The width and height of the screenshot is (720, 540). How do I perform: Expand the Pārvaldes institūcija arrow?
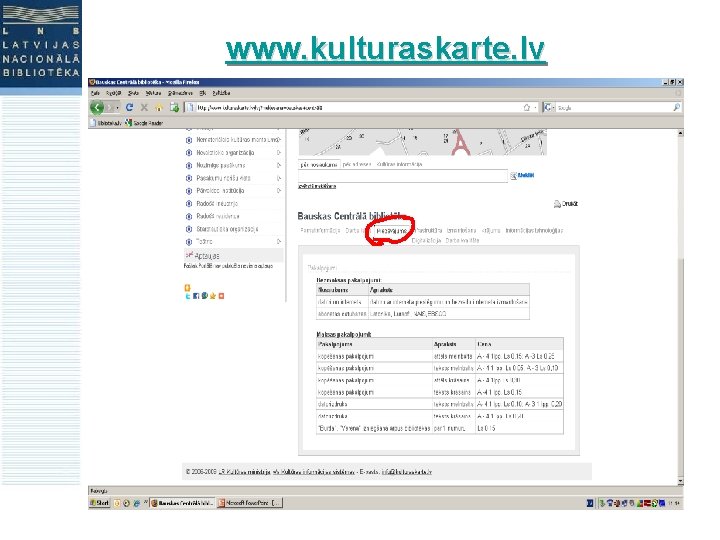[x=279, y=191]
